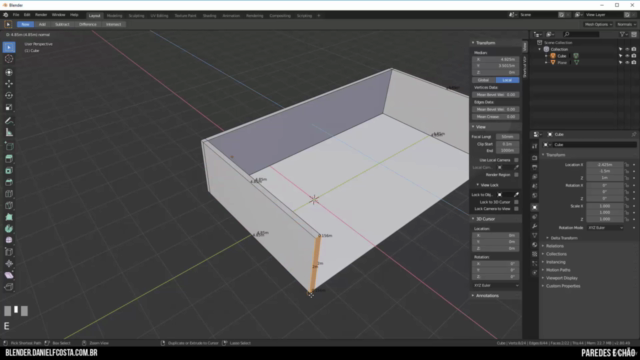Toggle lock on Location X
The width and height of the screenshot is (640, 360).
(x=627, y=165)
